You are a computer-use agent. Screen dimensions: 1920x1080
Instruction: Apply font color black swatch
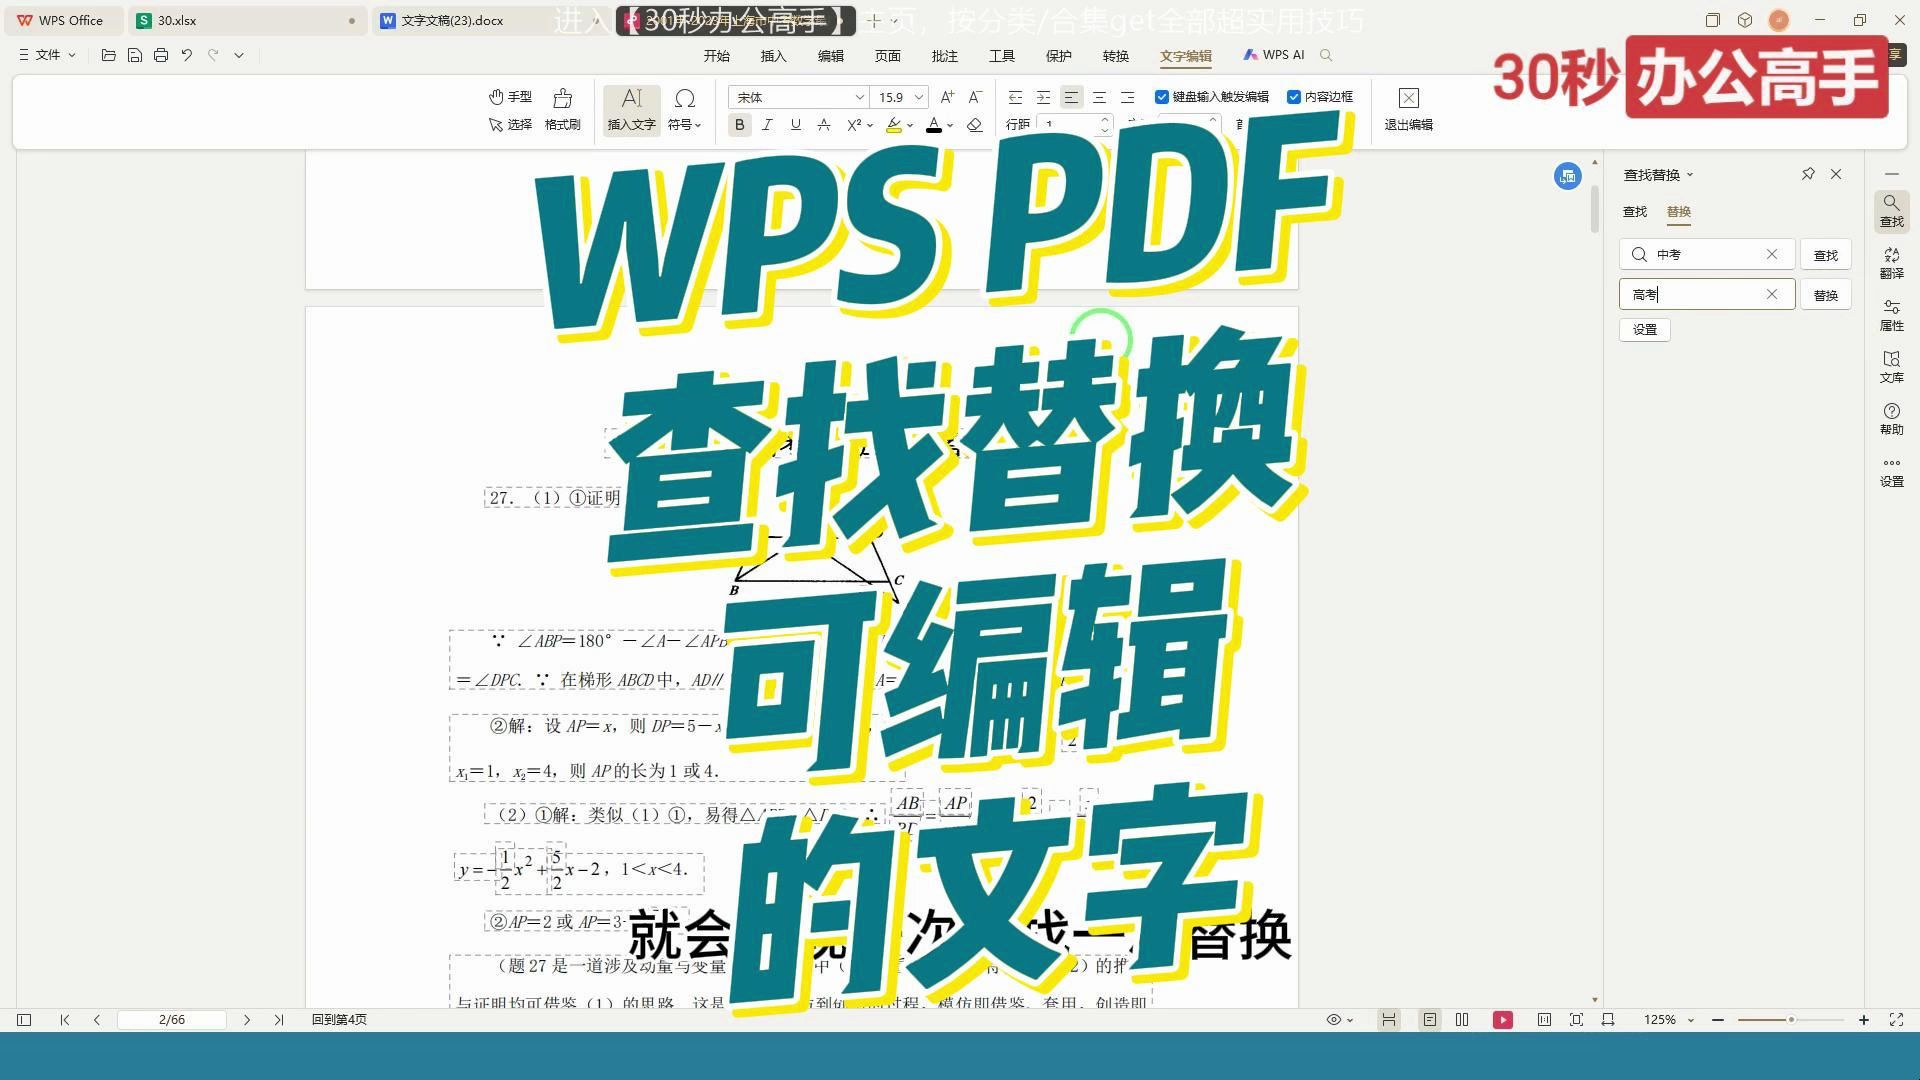click(934, 125)
